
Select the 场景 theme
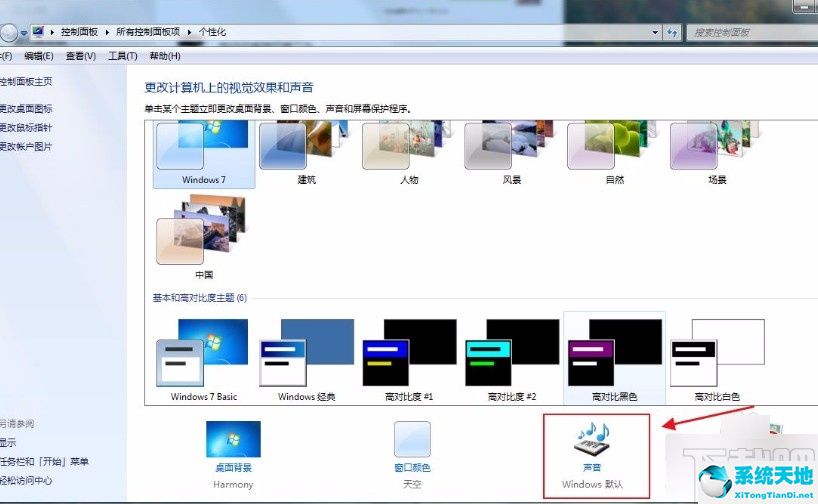coord(717,154)
